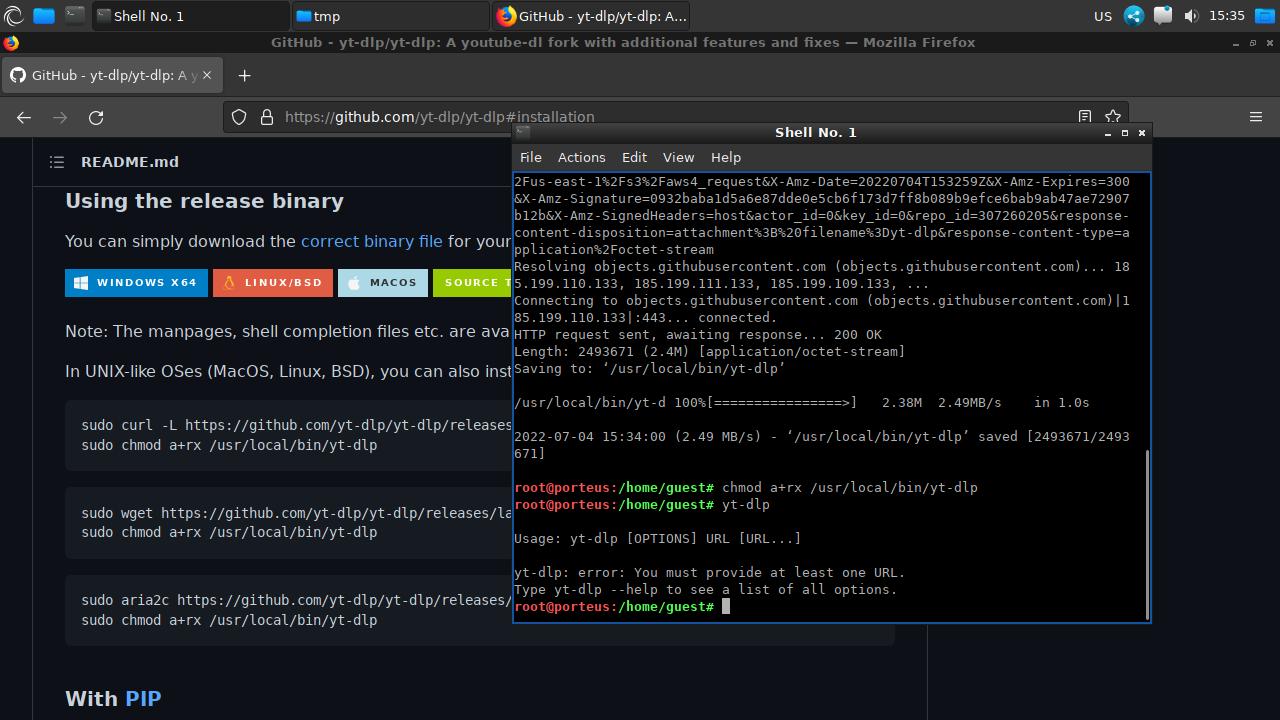
Task: Open Edit menu in Shell window
Action: click(634, 157)
